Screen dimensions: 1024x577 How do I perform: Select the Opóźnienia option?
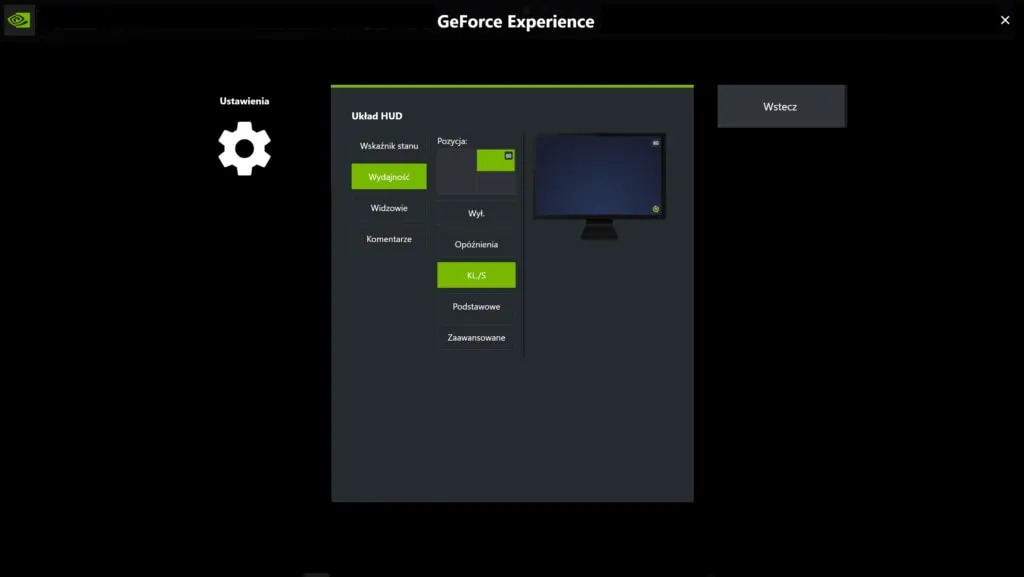(476, 244)
